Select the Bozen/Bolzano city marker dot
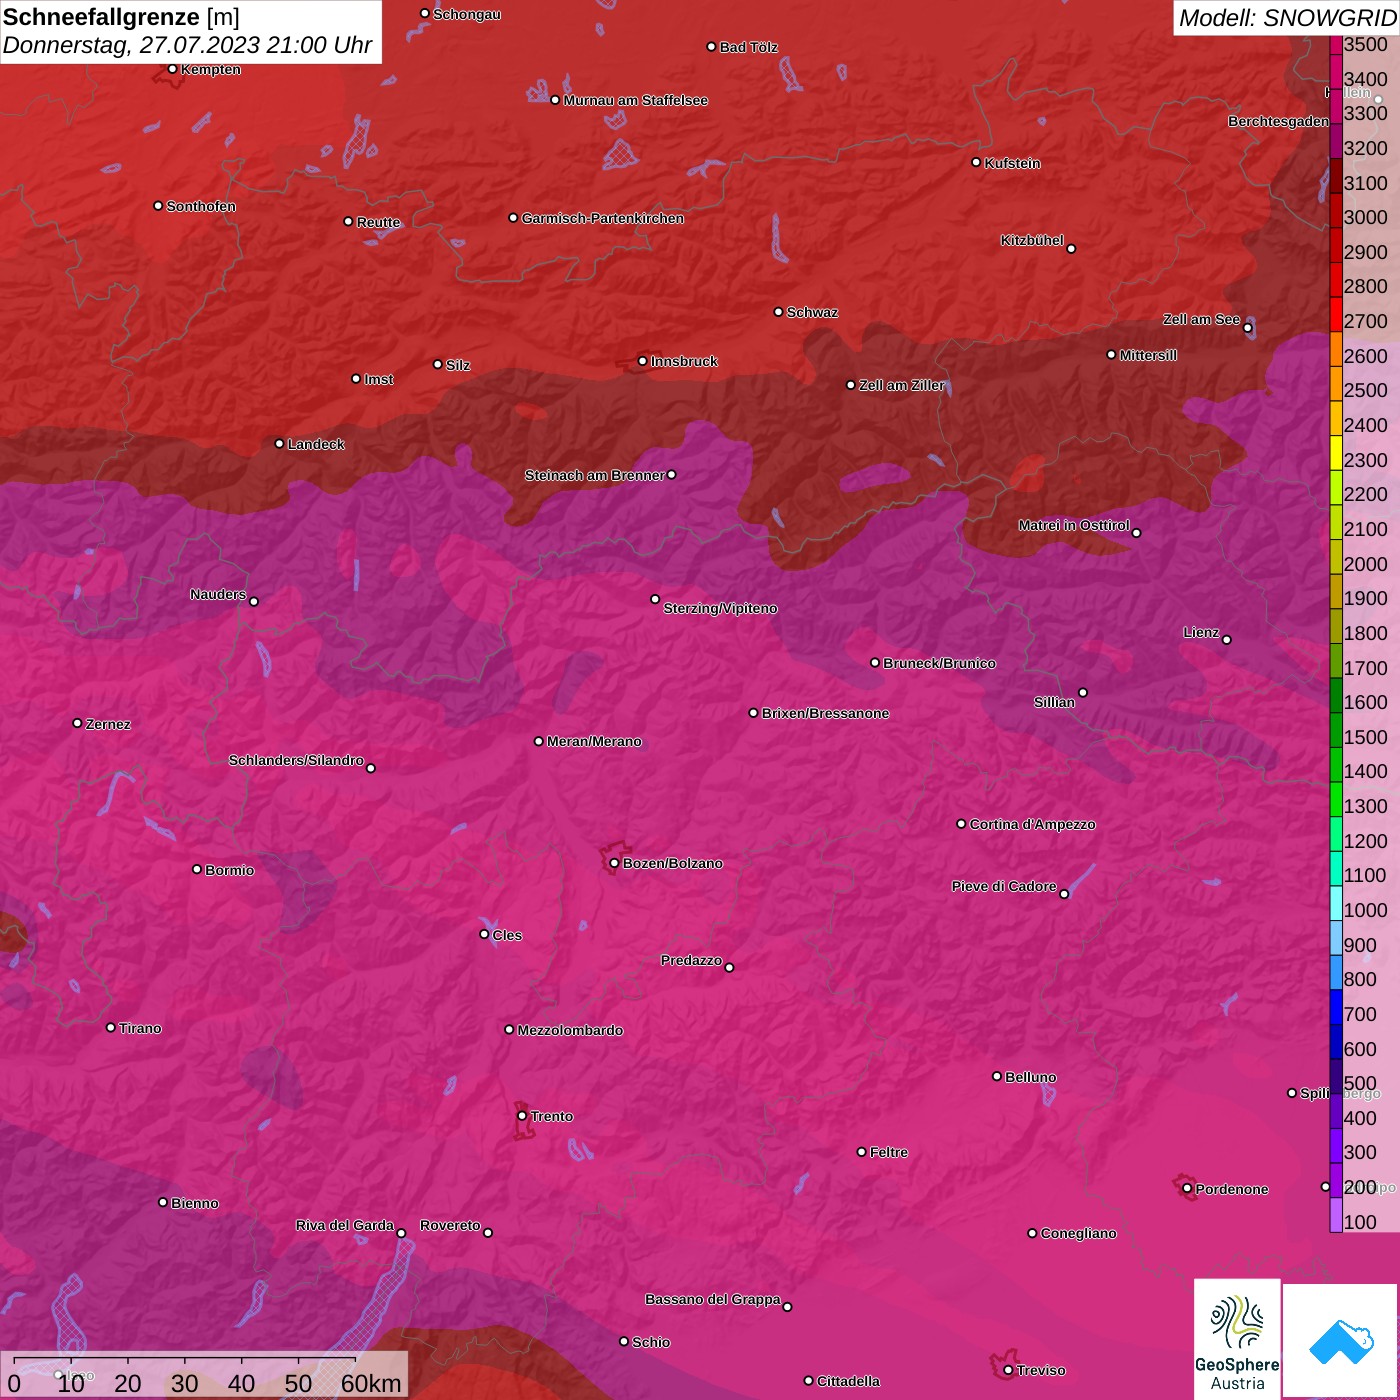The width and height of the screenshot is (1400, 1400). 614,863
